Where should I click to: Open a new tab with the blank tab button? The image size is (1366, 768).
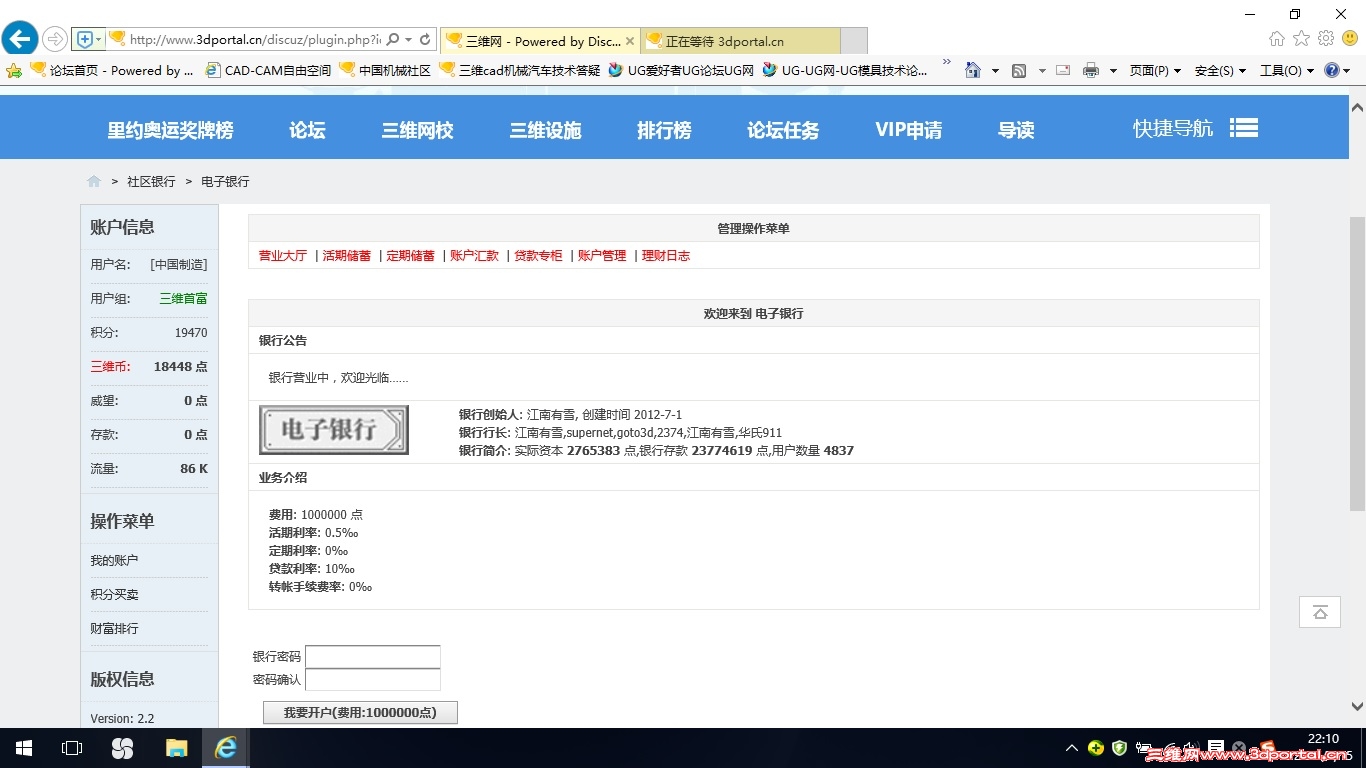click(x=853, y=41)
